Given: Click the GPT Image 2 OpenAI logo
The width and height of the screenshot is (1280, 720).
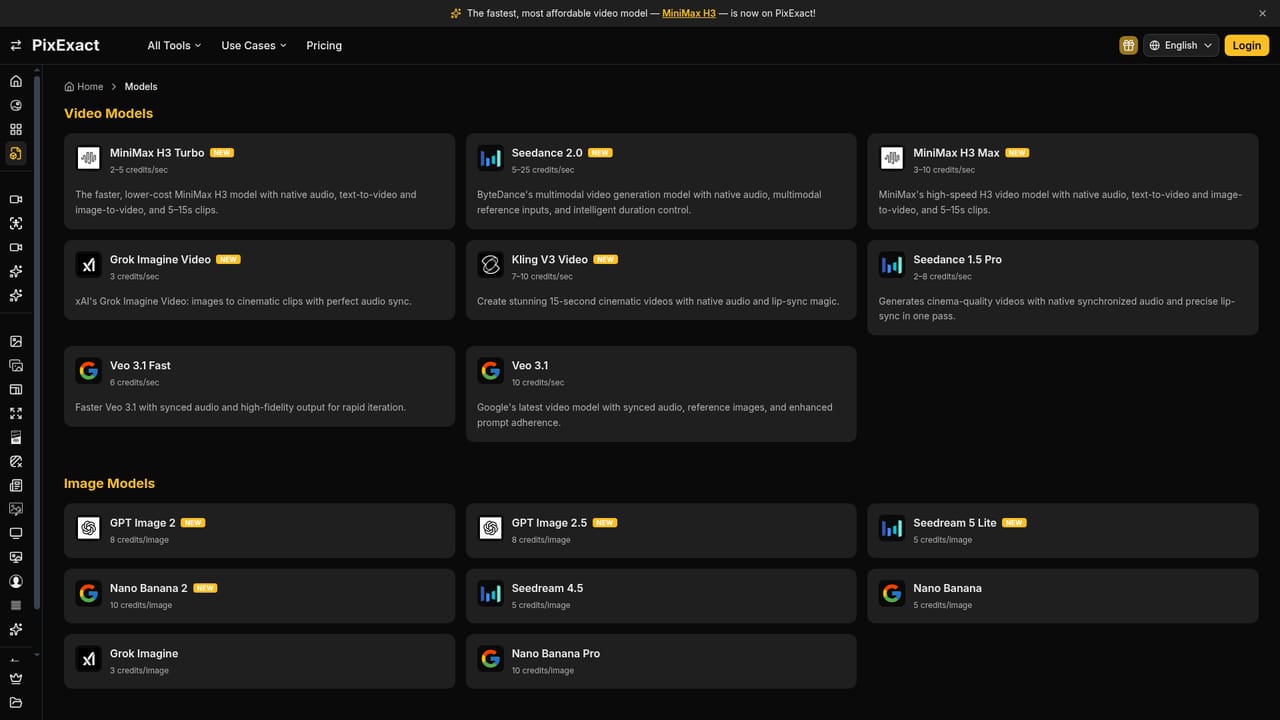Looking at the screenshot, I should (89, 528).
